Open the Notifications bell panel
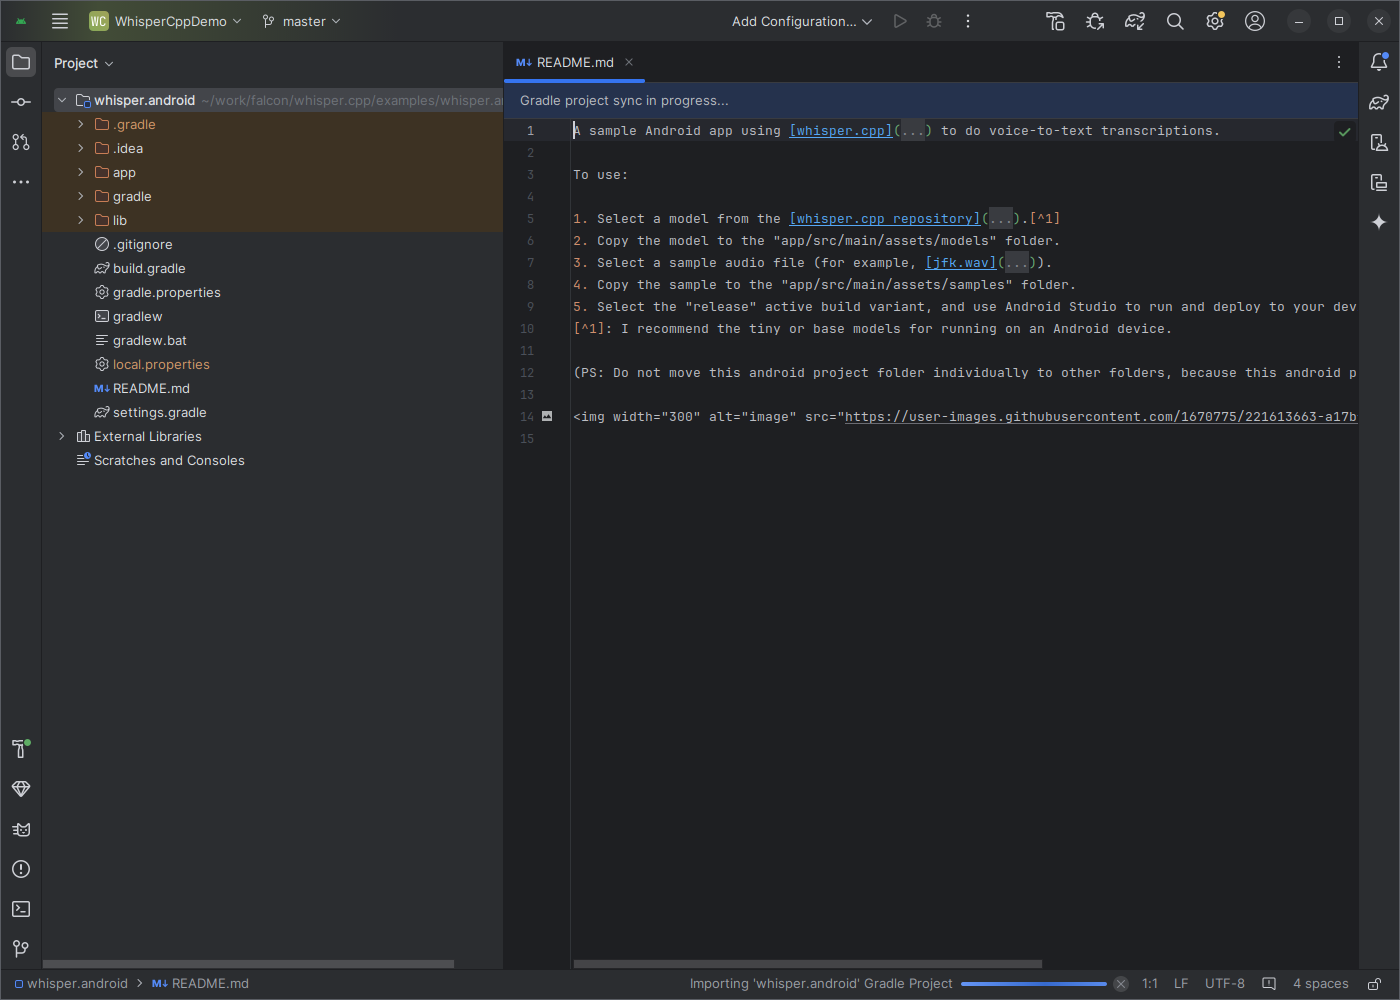Viewport: 1400px width, 1000px height. (x=1381, y=62)
